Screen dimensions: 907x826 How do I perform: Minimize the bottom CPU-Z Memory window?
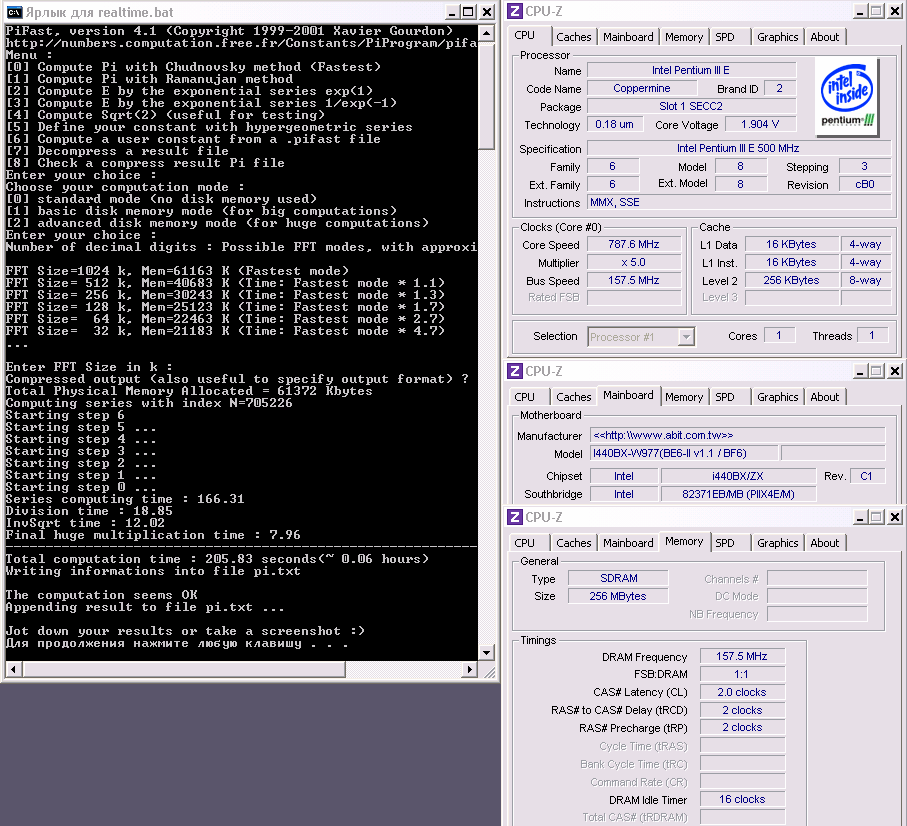click(860, 517)
